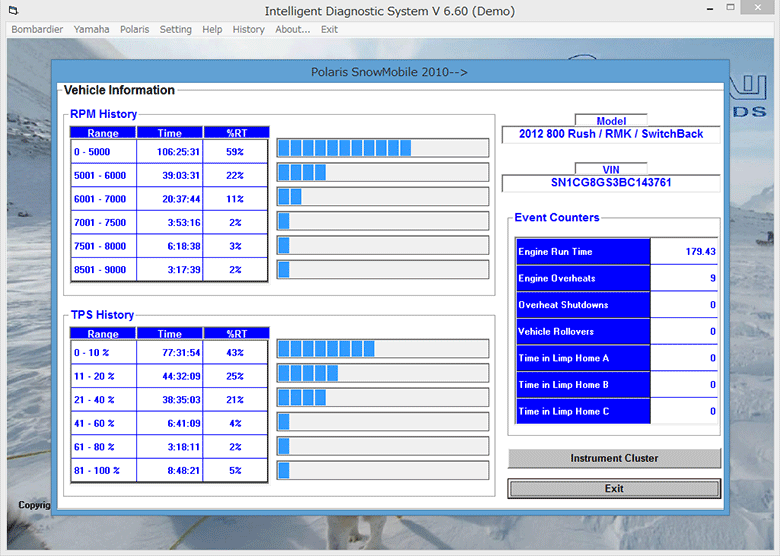Viewport: 780px width, 556px height.
Task: Select the Engine Run Time label
Action: pos(583,252)
